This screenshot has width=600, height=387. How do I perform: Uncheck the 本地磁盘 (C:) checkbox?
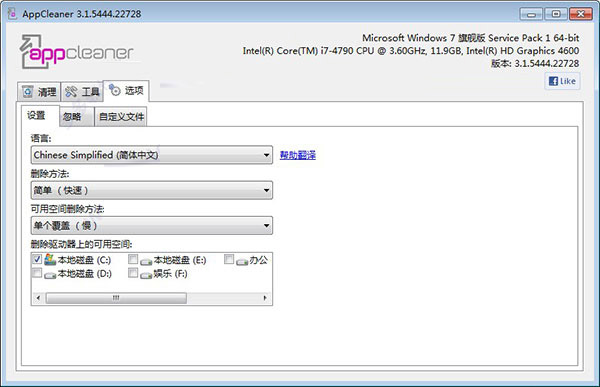[37, 260]
